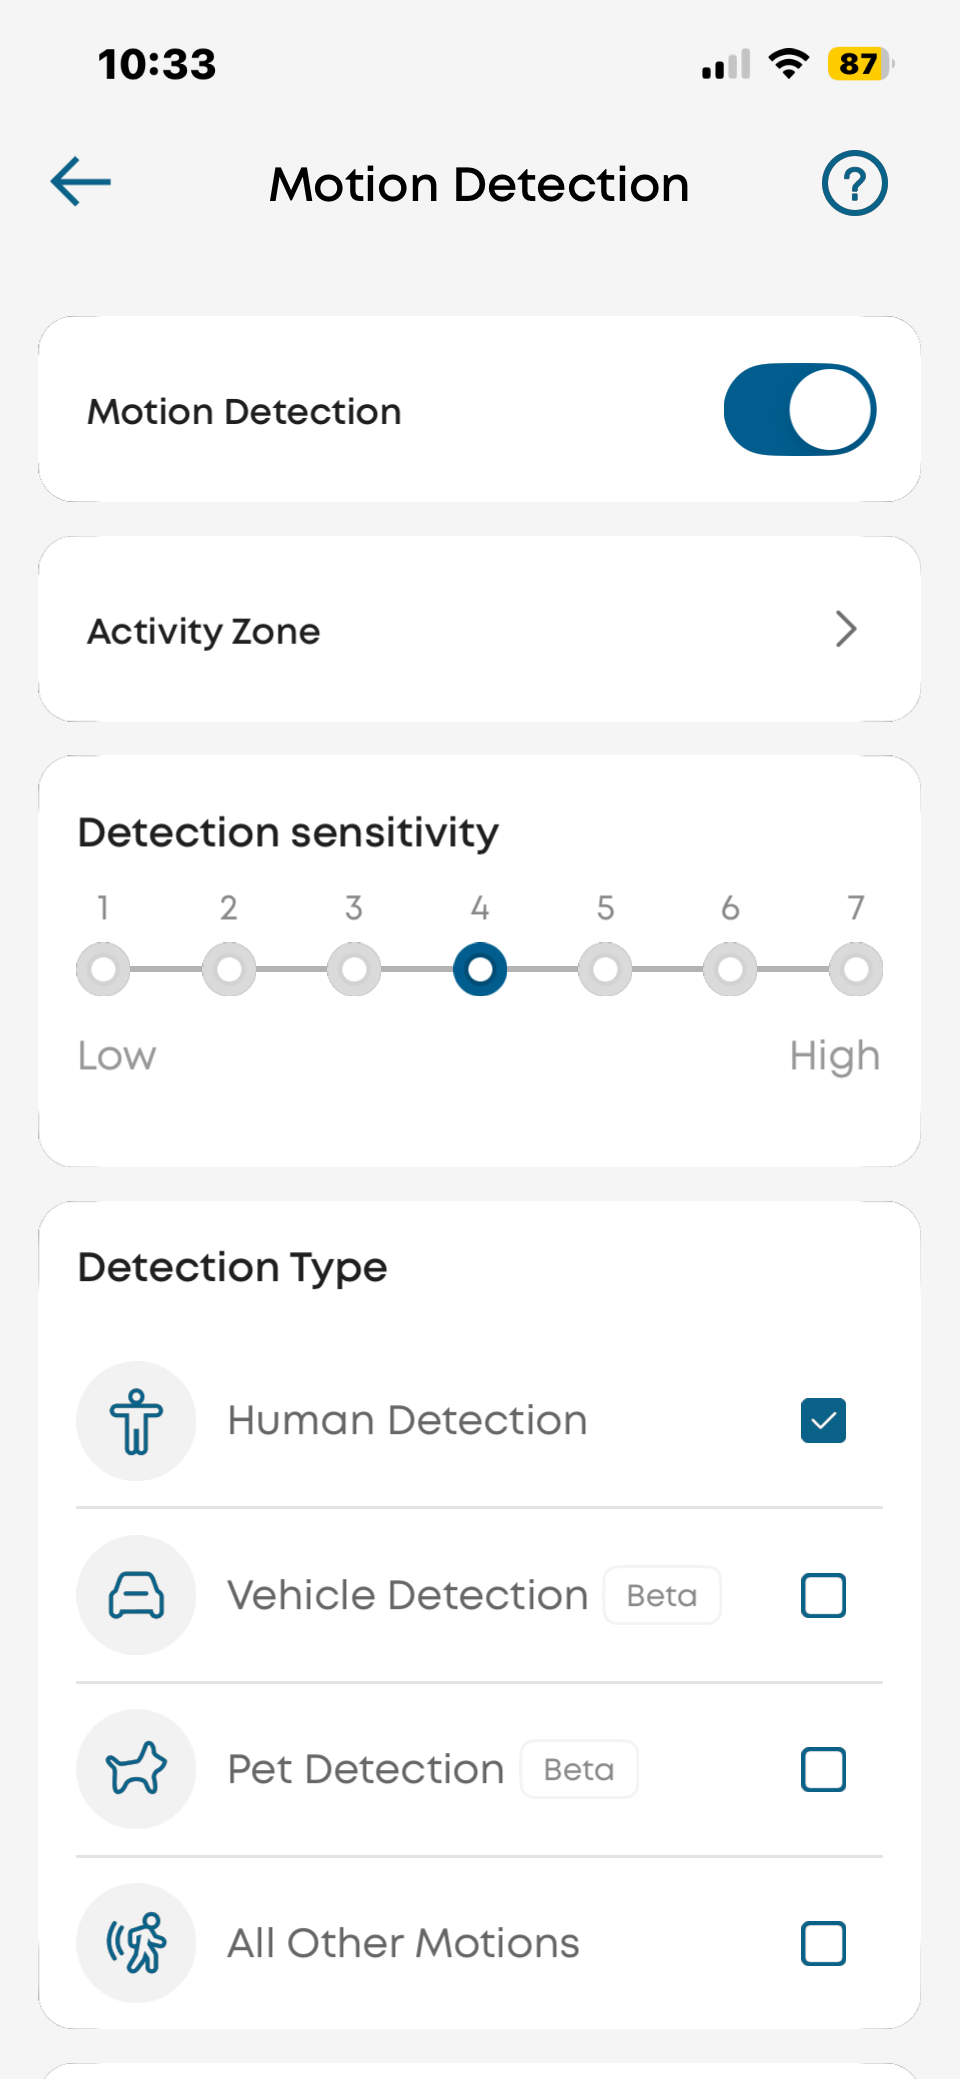The width and height of the screenshot is (960, 2079).
Task: Enable the All Other Motions checkbox
Action: 823,1943
